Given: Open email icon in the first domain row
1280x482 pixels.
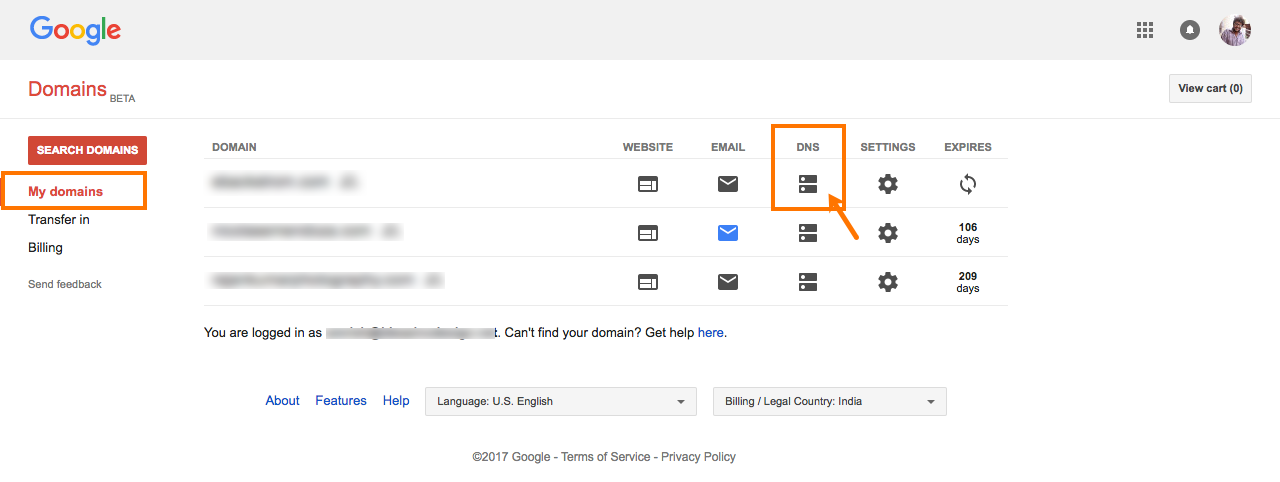Looking at the screenshot, I should 728,184.
